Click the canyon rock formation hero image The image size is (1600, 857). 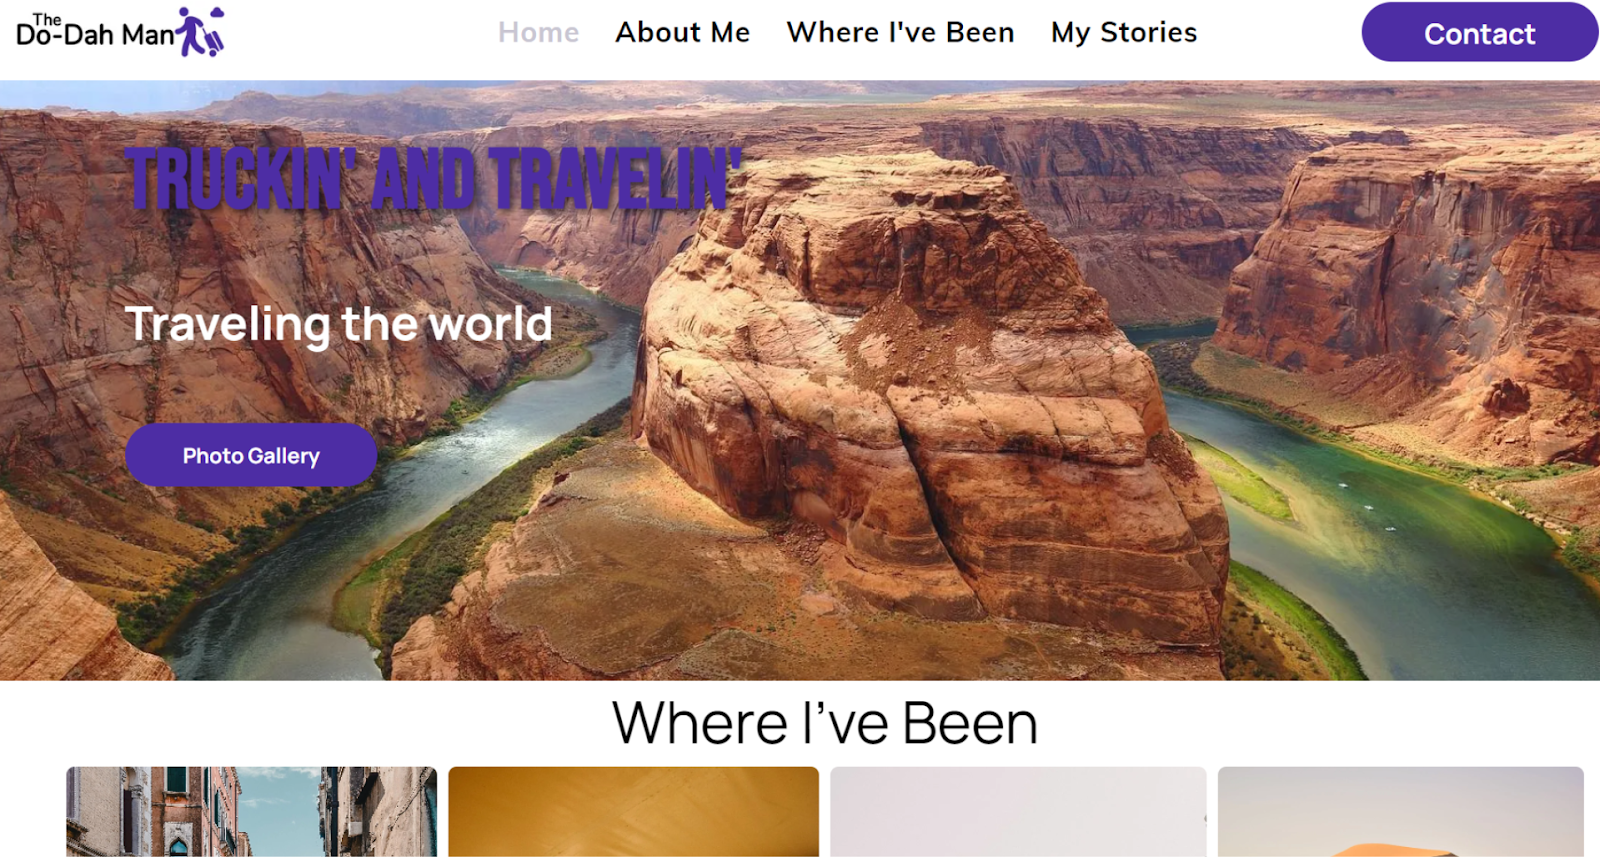930,400
